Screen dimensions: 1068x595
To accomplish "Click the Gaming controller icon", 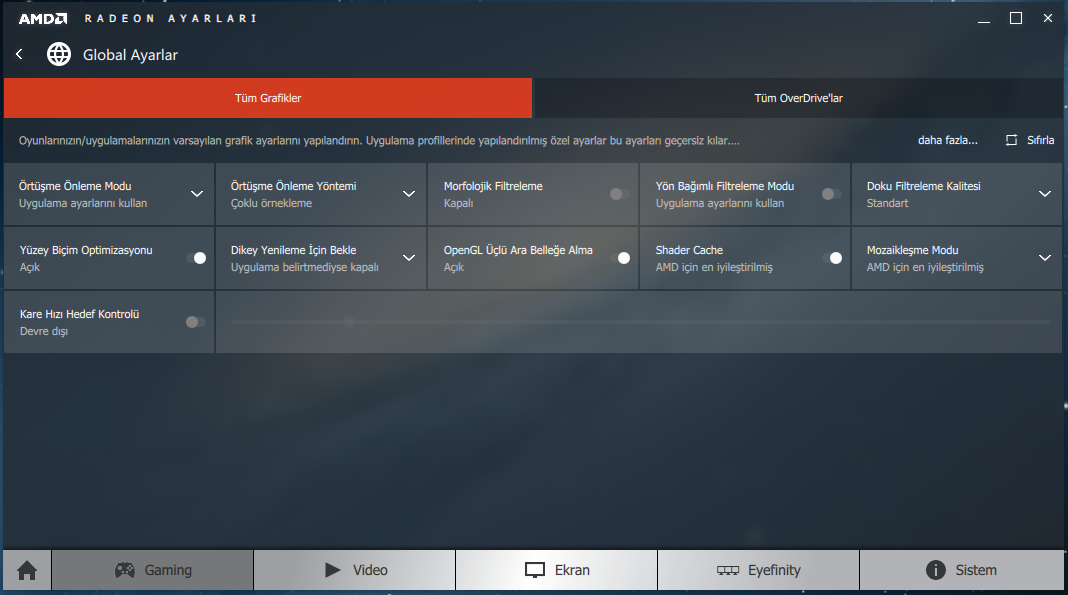I will click(124, 570).
